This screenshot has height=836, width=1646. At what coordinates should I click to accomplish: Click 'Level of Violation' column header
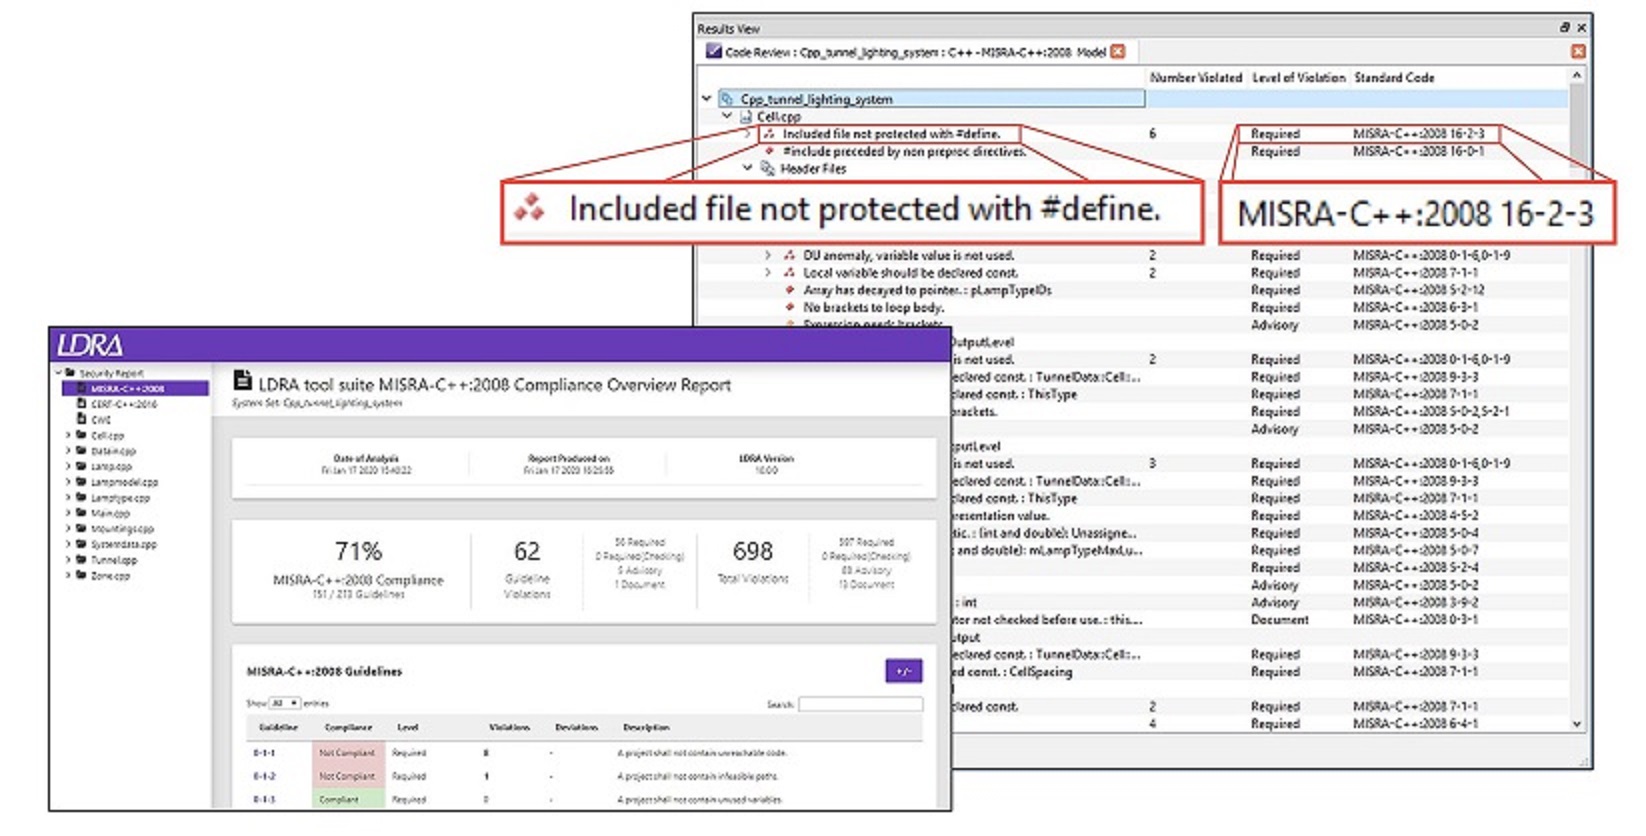point(1298,77)
